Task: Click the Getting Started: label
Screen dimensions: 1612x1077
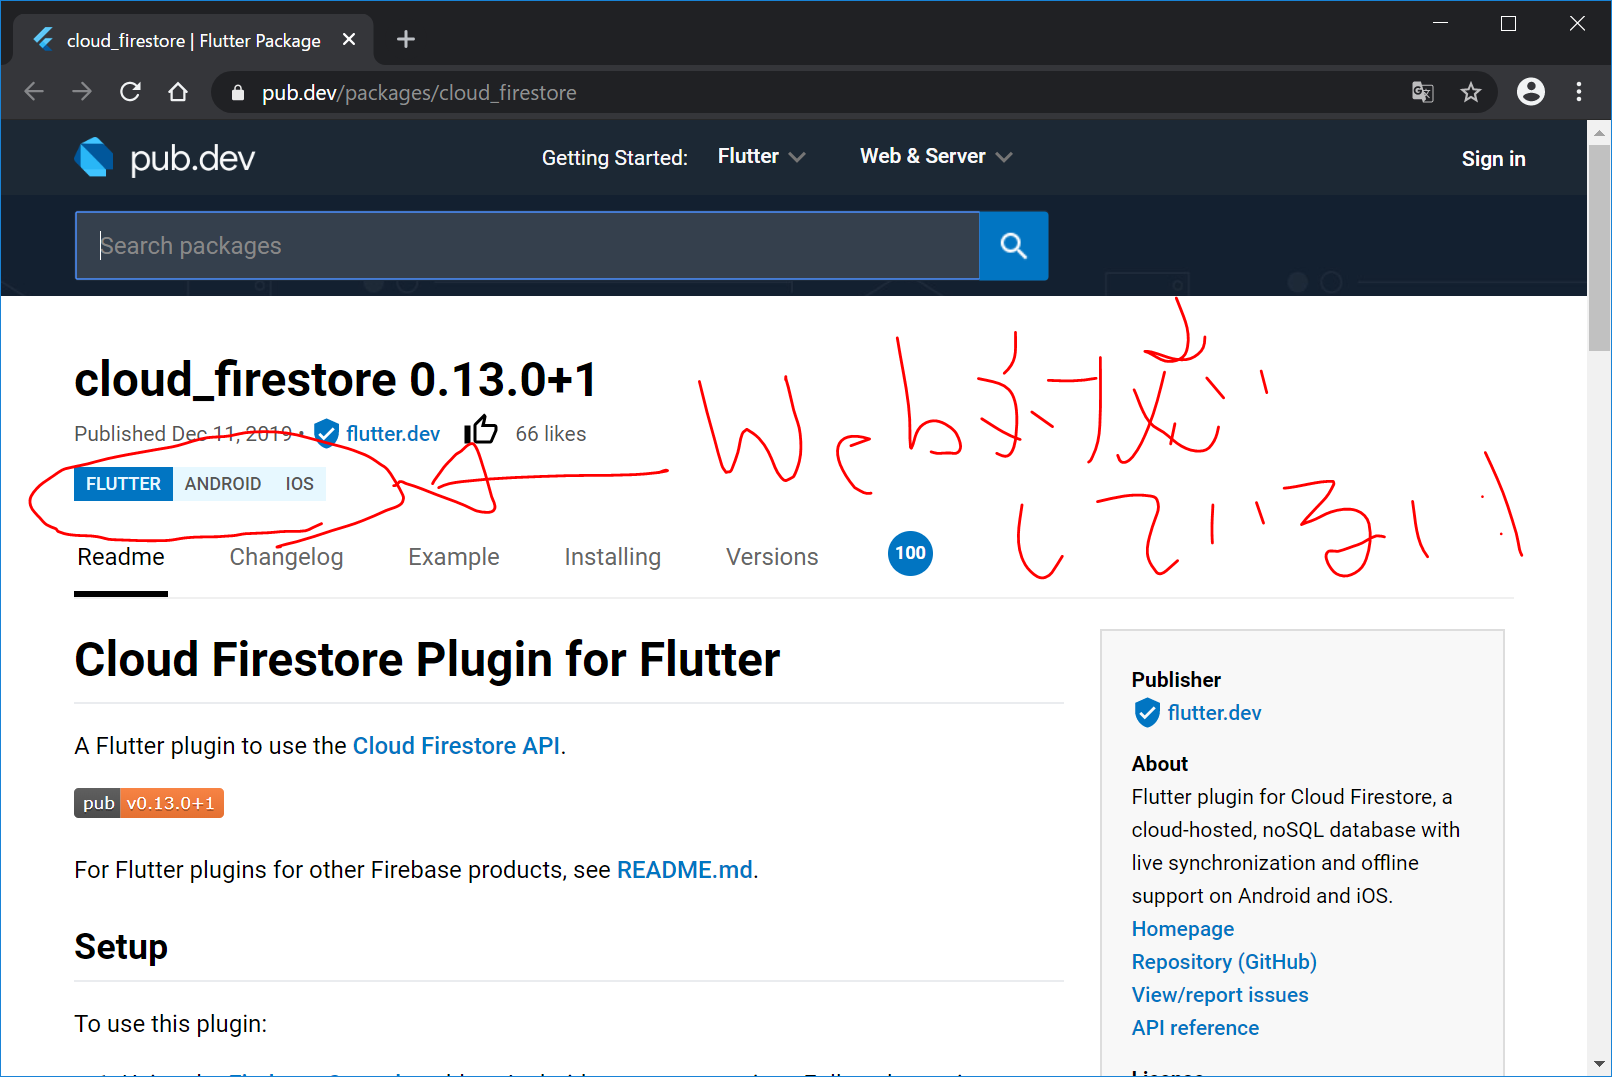Action: click(x=615, y=158)
